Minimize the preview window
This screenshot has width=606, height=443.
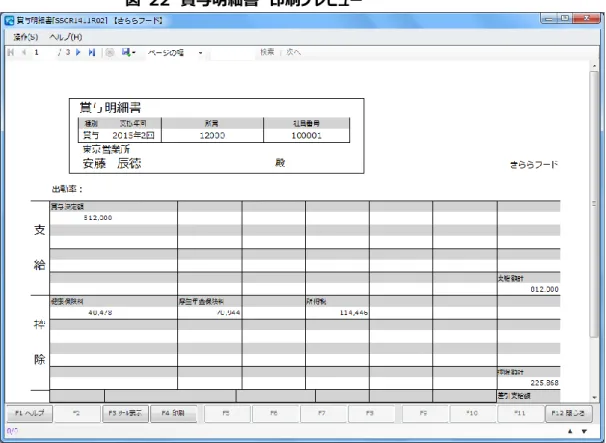pyautogui.click(x=548, y=18)
